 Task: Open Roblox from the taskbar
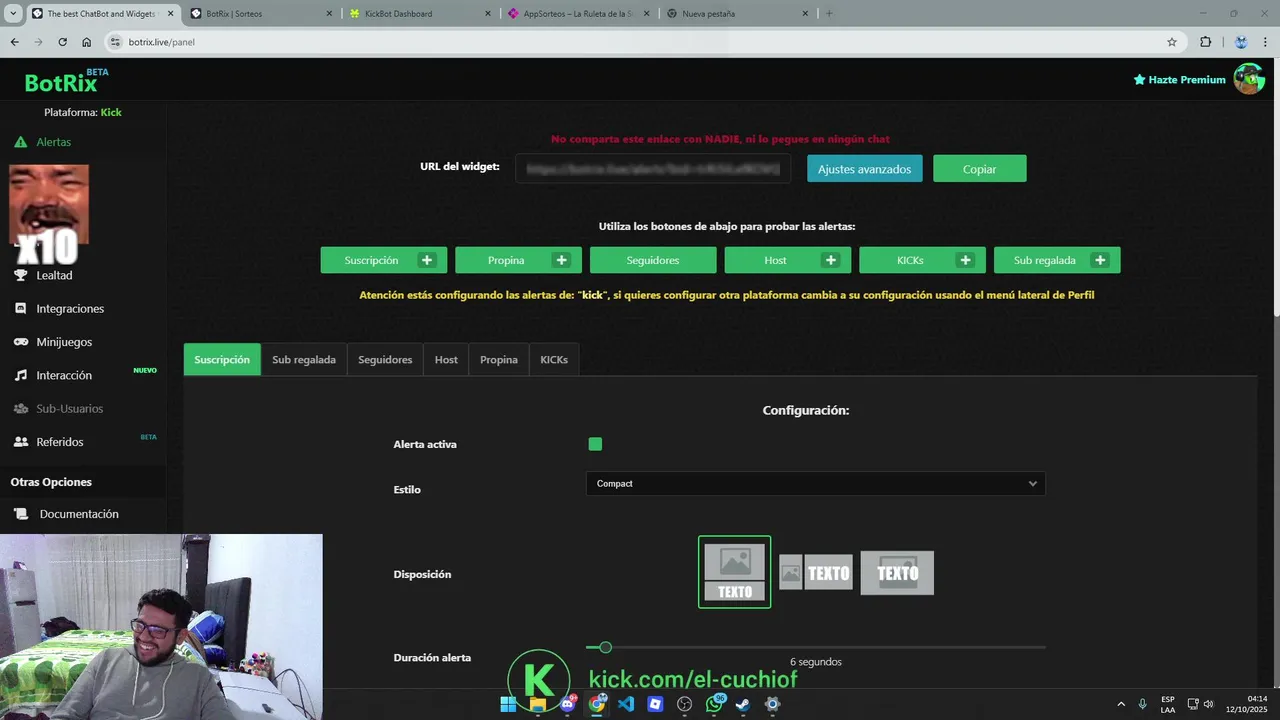[655, 704]
